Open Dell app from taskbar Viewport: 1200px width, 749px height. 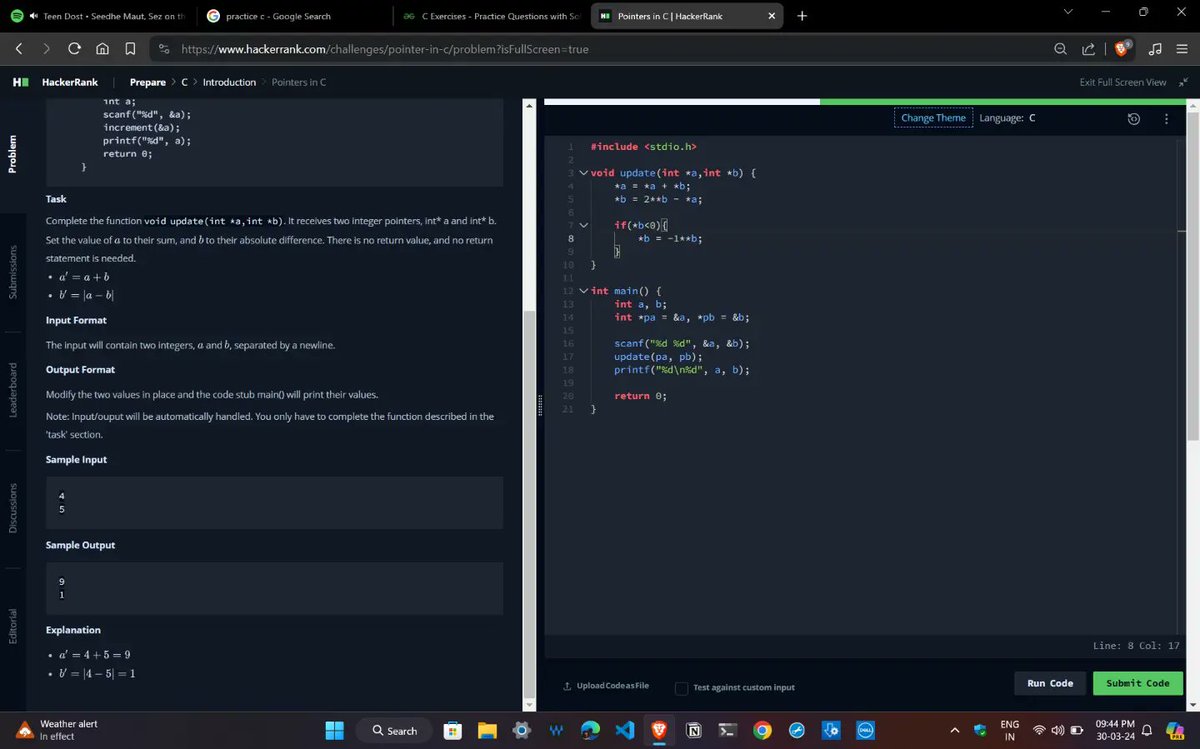[x=866, y=730]
